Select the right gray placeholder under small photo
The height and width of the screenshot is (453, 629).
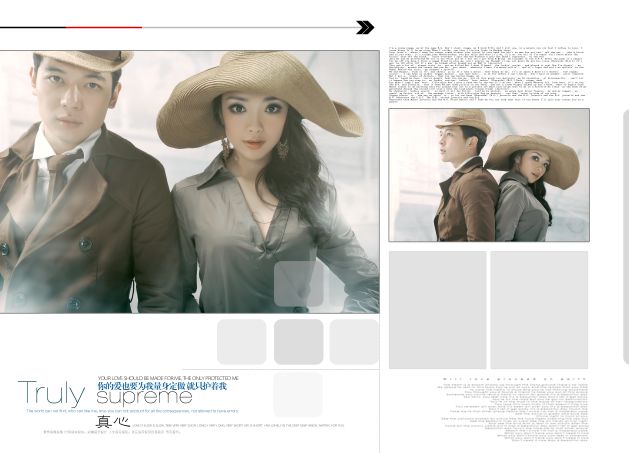(x=539, y=310)
